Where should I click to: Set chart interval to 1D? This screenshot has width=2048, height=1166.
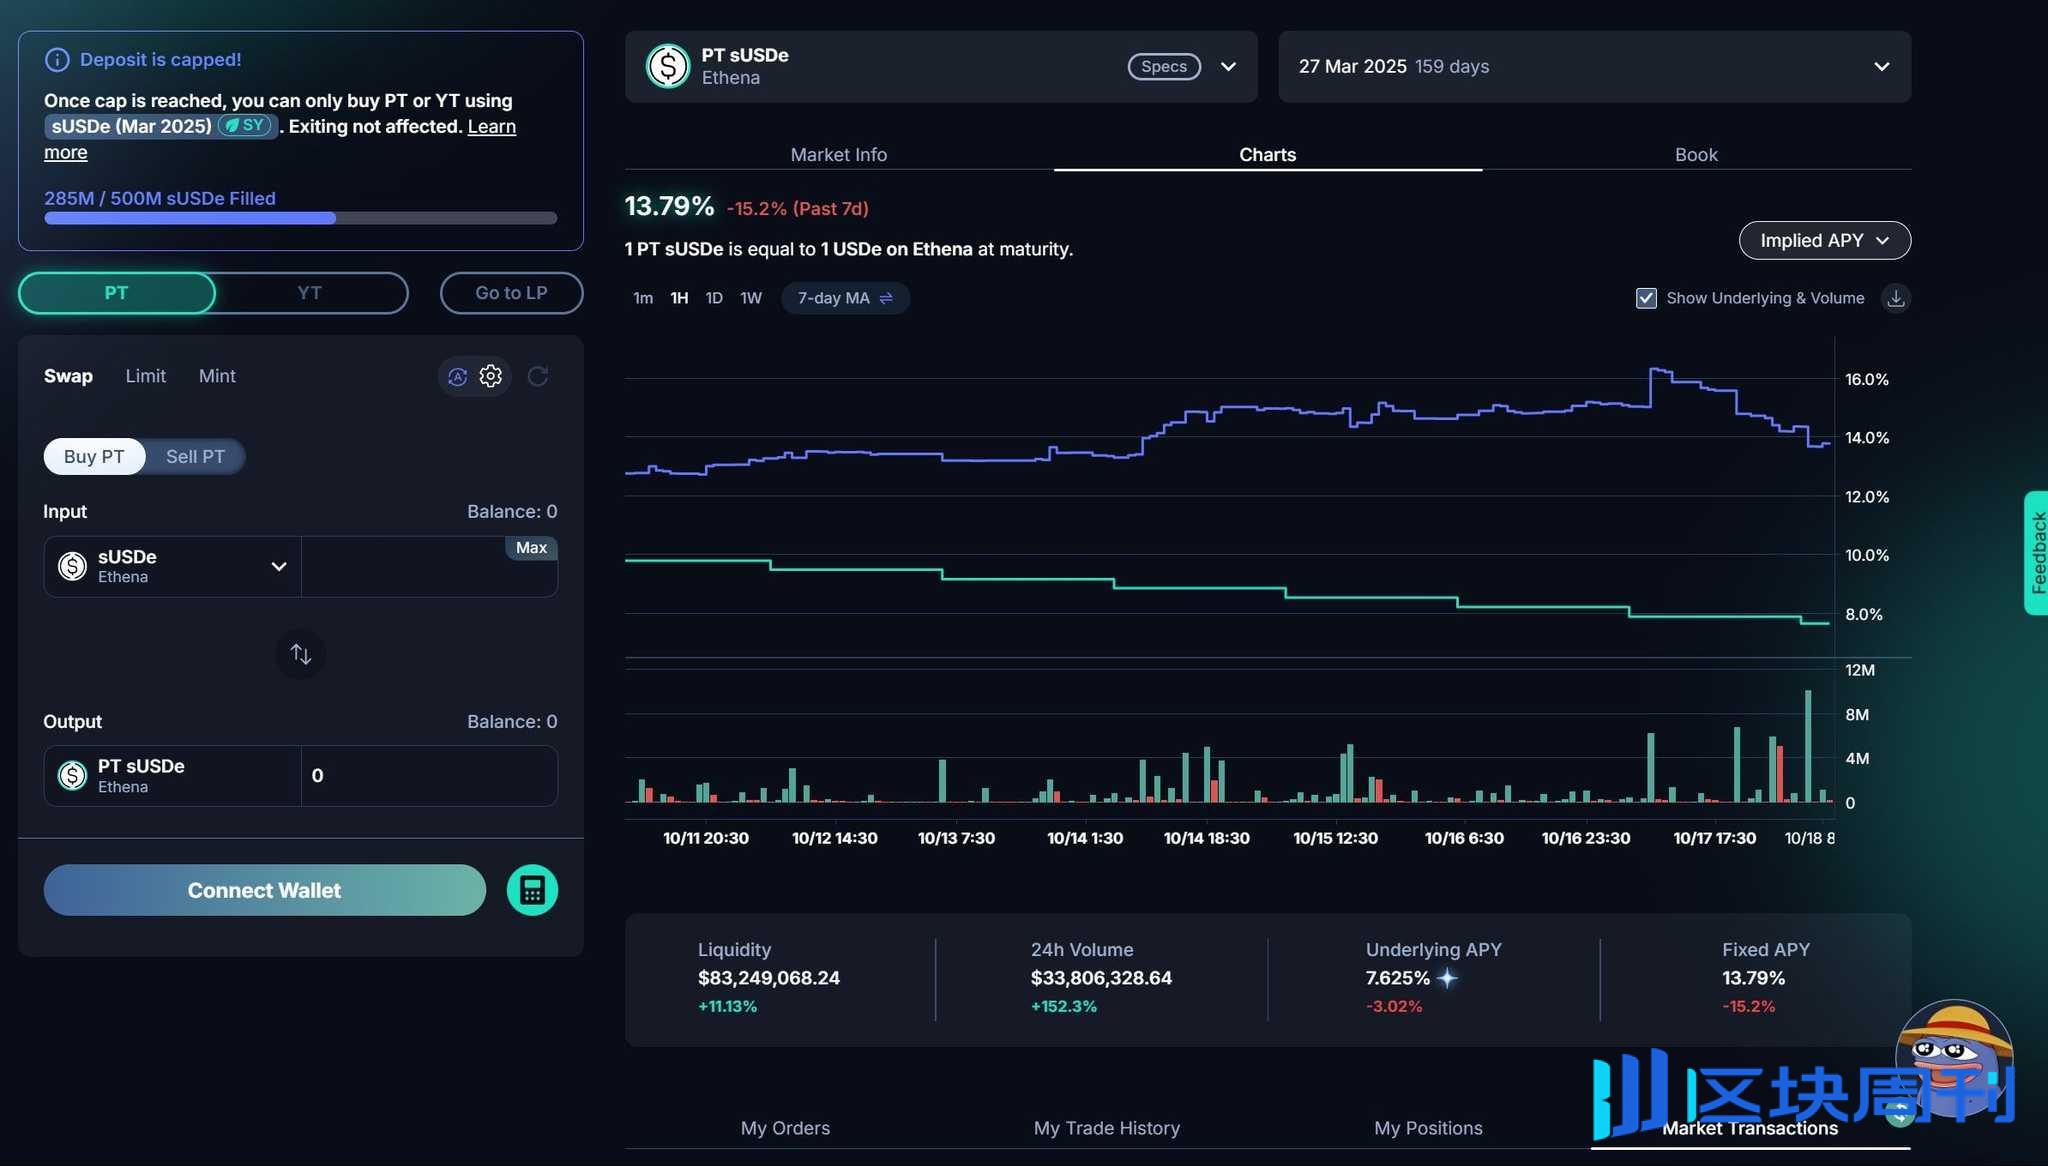[714, 298]
